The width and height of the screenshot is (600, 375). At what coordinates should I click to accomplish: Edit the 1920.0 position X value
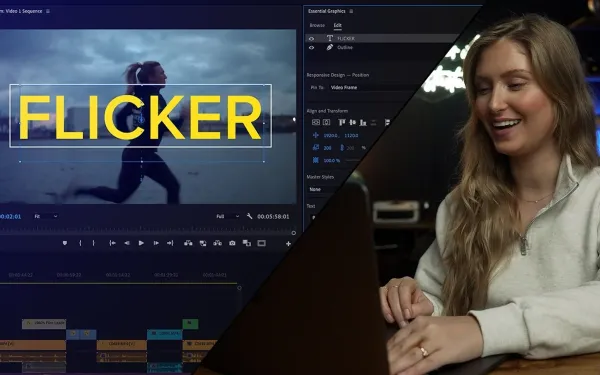tap(331, 135)
